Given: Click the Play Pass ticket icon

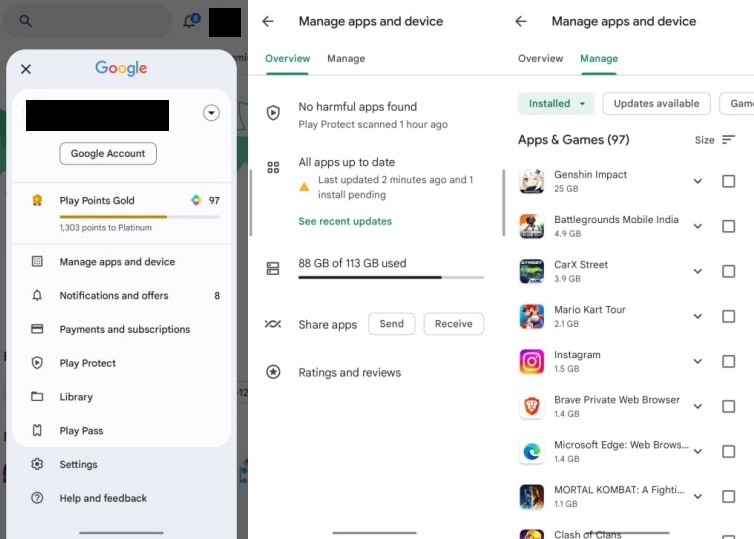Looking at the screenshot, I should [x=37, y=430].
